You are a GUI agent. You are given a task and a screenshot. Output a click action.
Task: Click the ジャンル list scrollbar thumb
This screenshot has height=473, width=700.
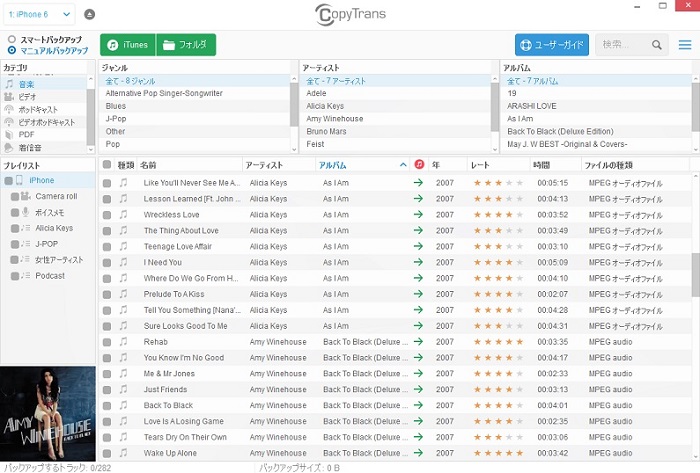click(294, 105)
